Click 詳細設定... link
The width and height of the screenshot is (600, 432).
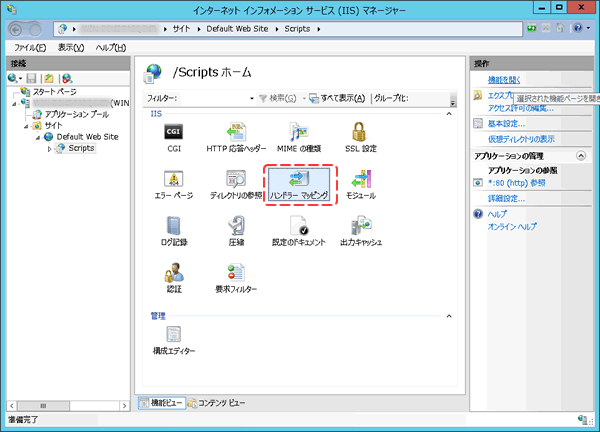click(x=506, y=198)
